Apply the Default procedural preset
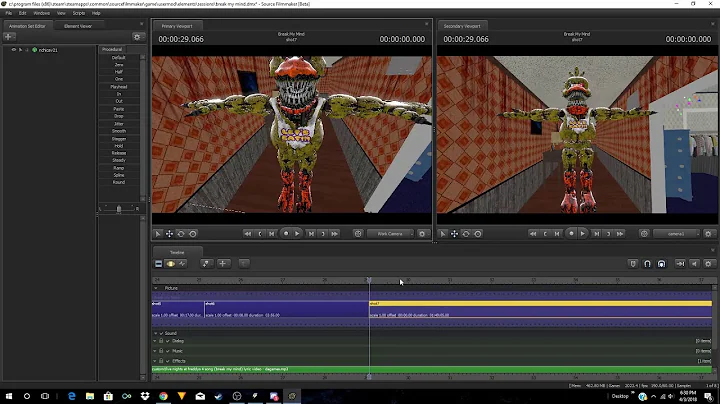This screenshot has width=720, height=404. click(118, 57)
